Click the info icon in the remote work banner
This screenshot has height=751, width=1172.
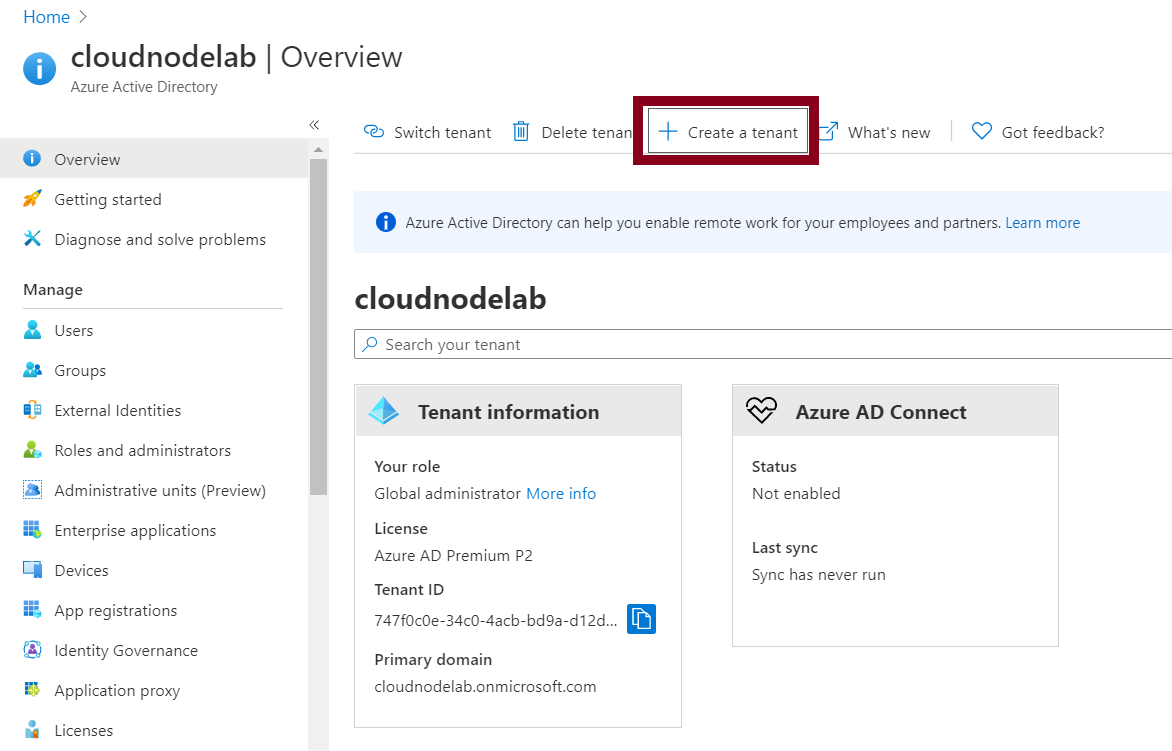386,222
